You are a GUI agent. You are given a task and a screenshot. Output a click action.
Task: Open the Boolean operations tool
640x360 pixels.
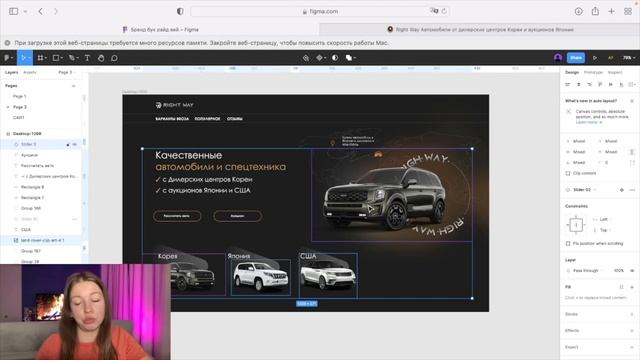(350, 58)
